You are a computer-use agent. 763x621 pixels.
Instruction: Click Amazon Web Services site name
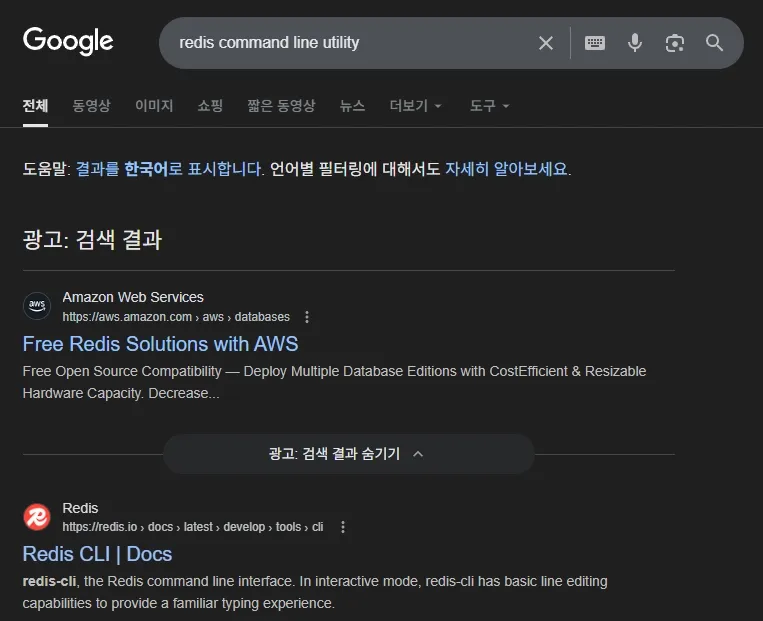point(133,297)
